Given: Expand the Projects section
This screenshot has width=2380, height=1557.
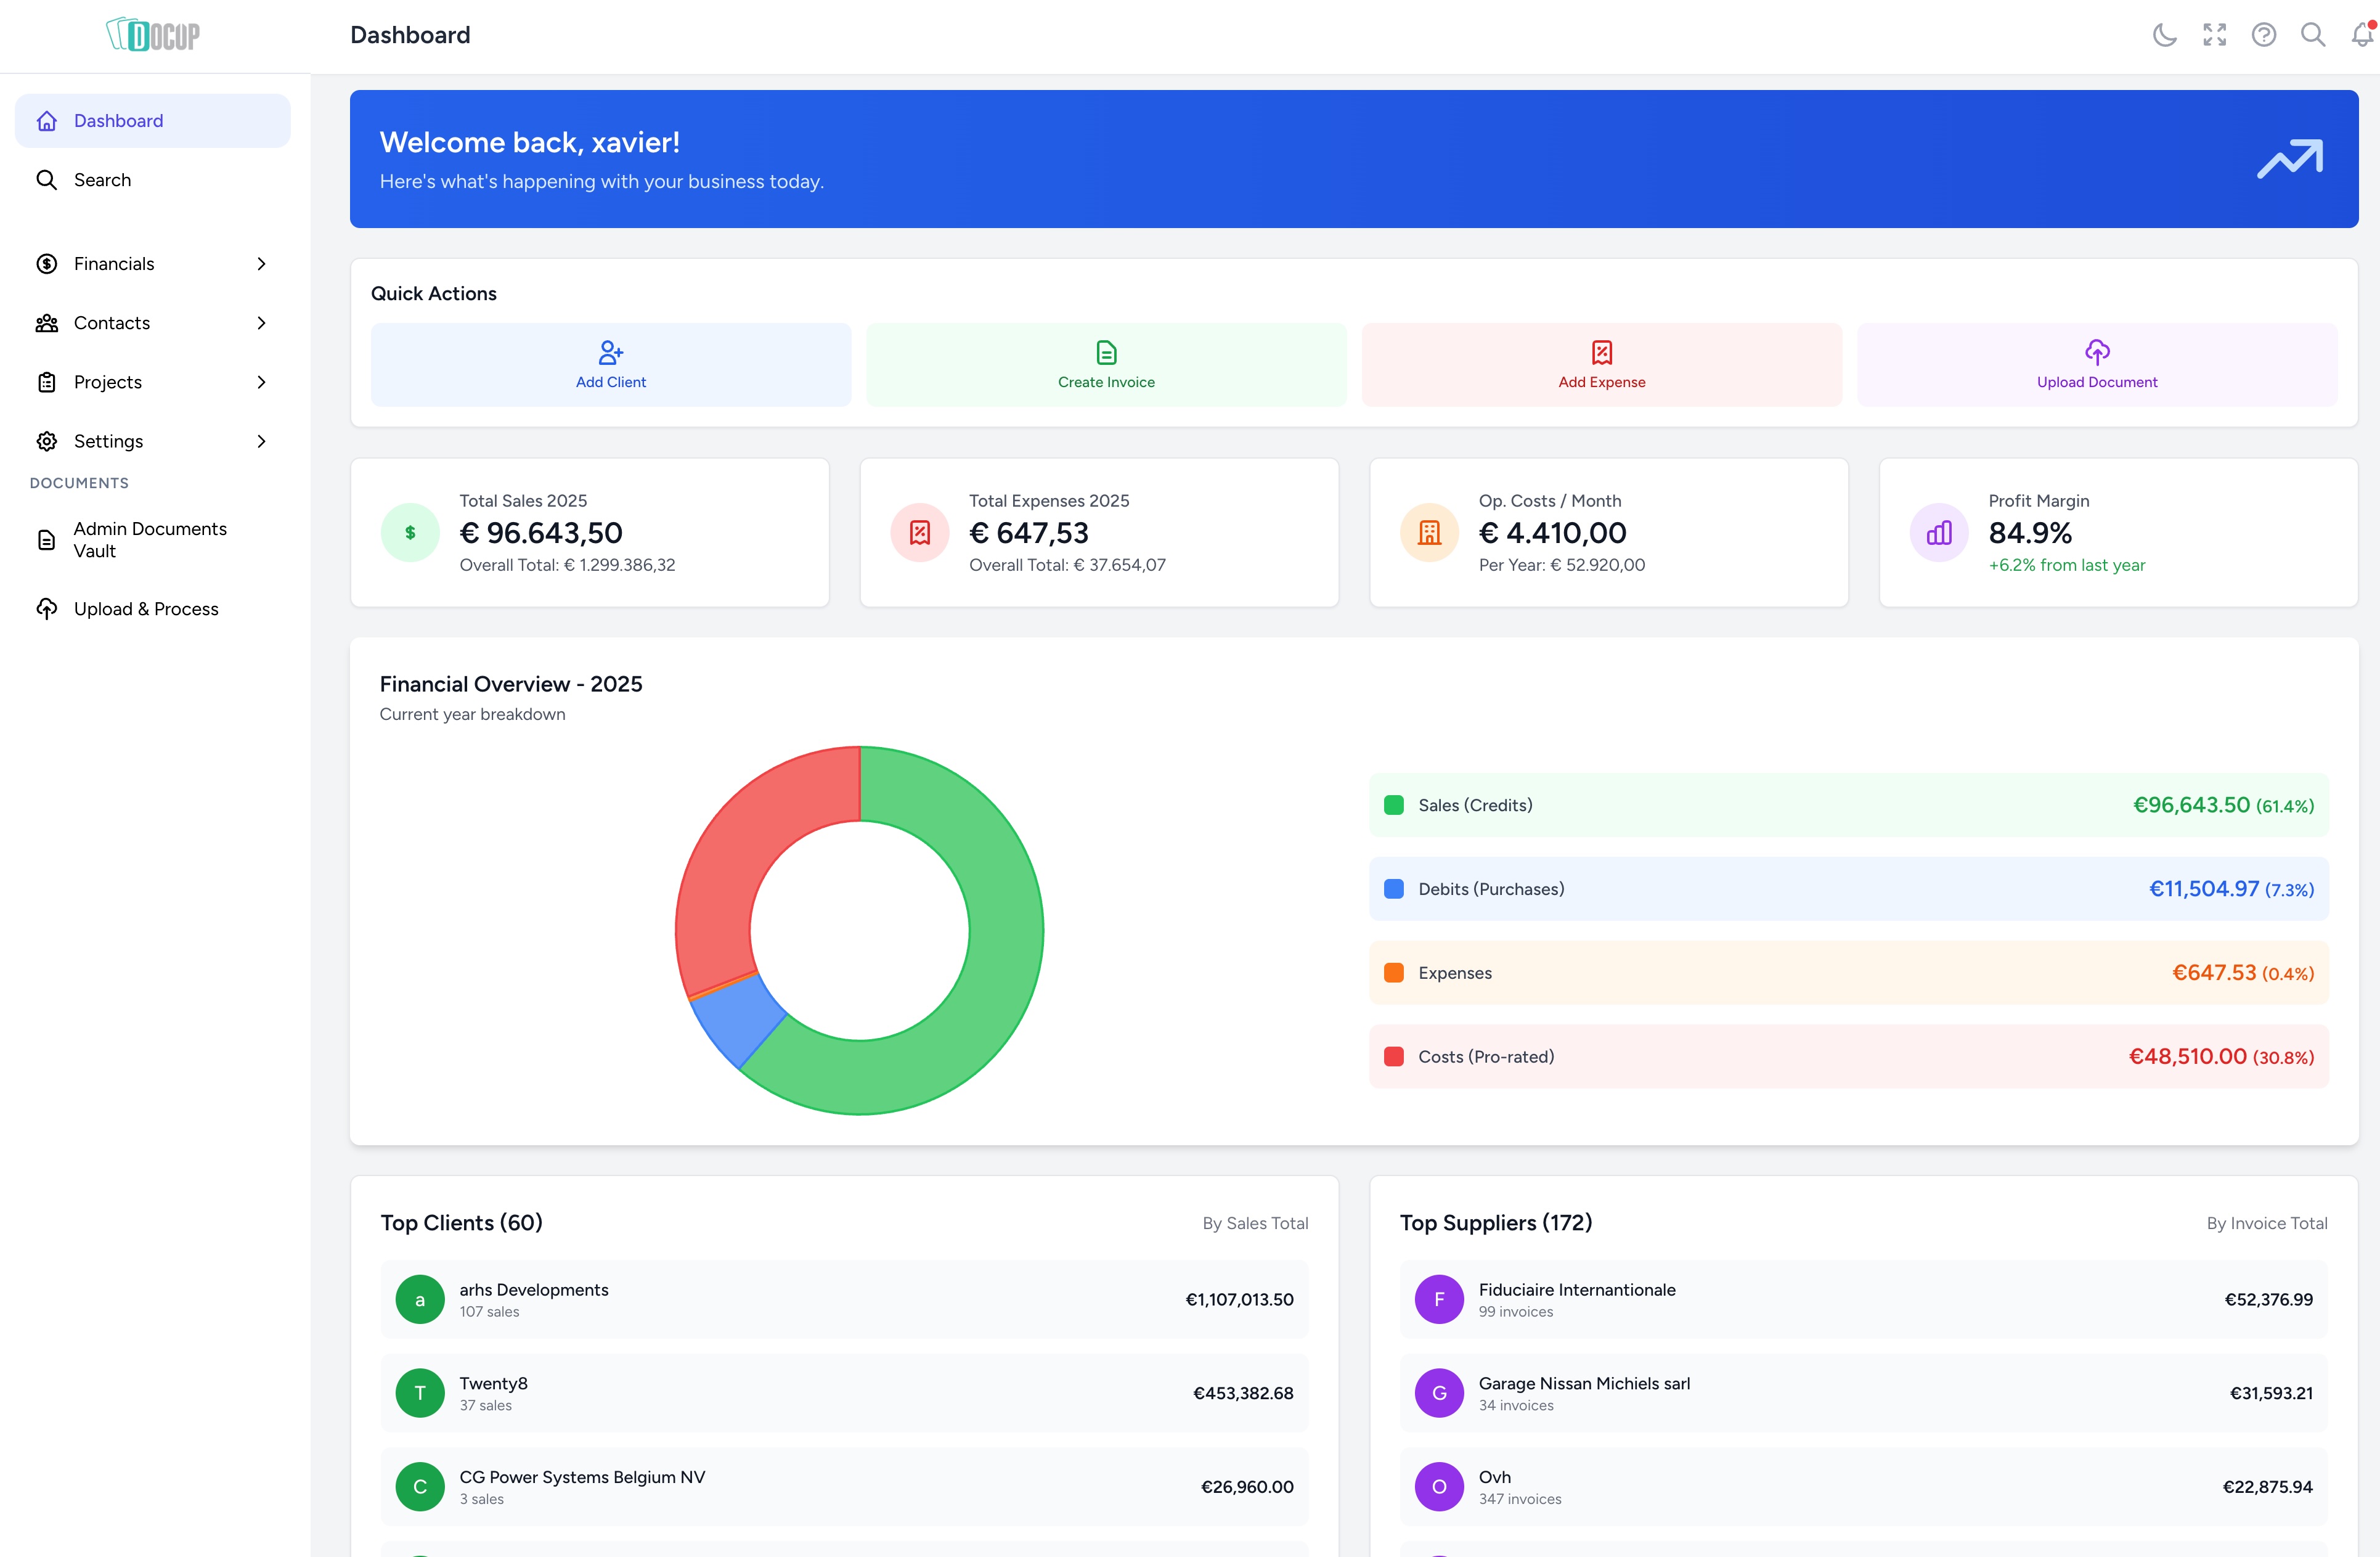Looking at the screenshot, I should coord(152,382).
